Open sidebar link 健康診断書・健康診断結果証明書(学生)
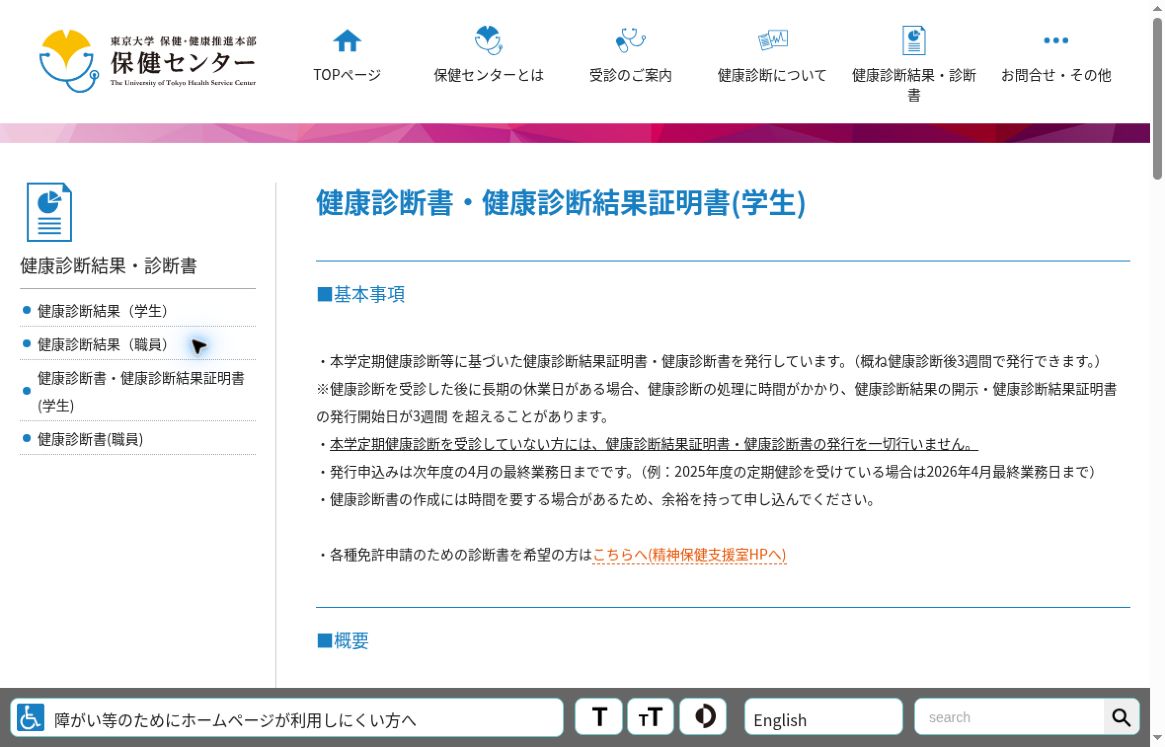This screenshot has height=747, width=1165. coord(141,392)
